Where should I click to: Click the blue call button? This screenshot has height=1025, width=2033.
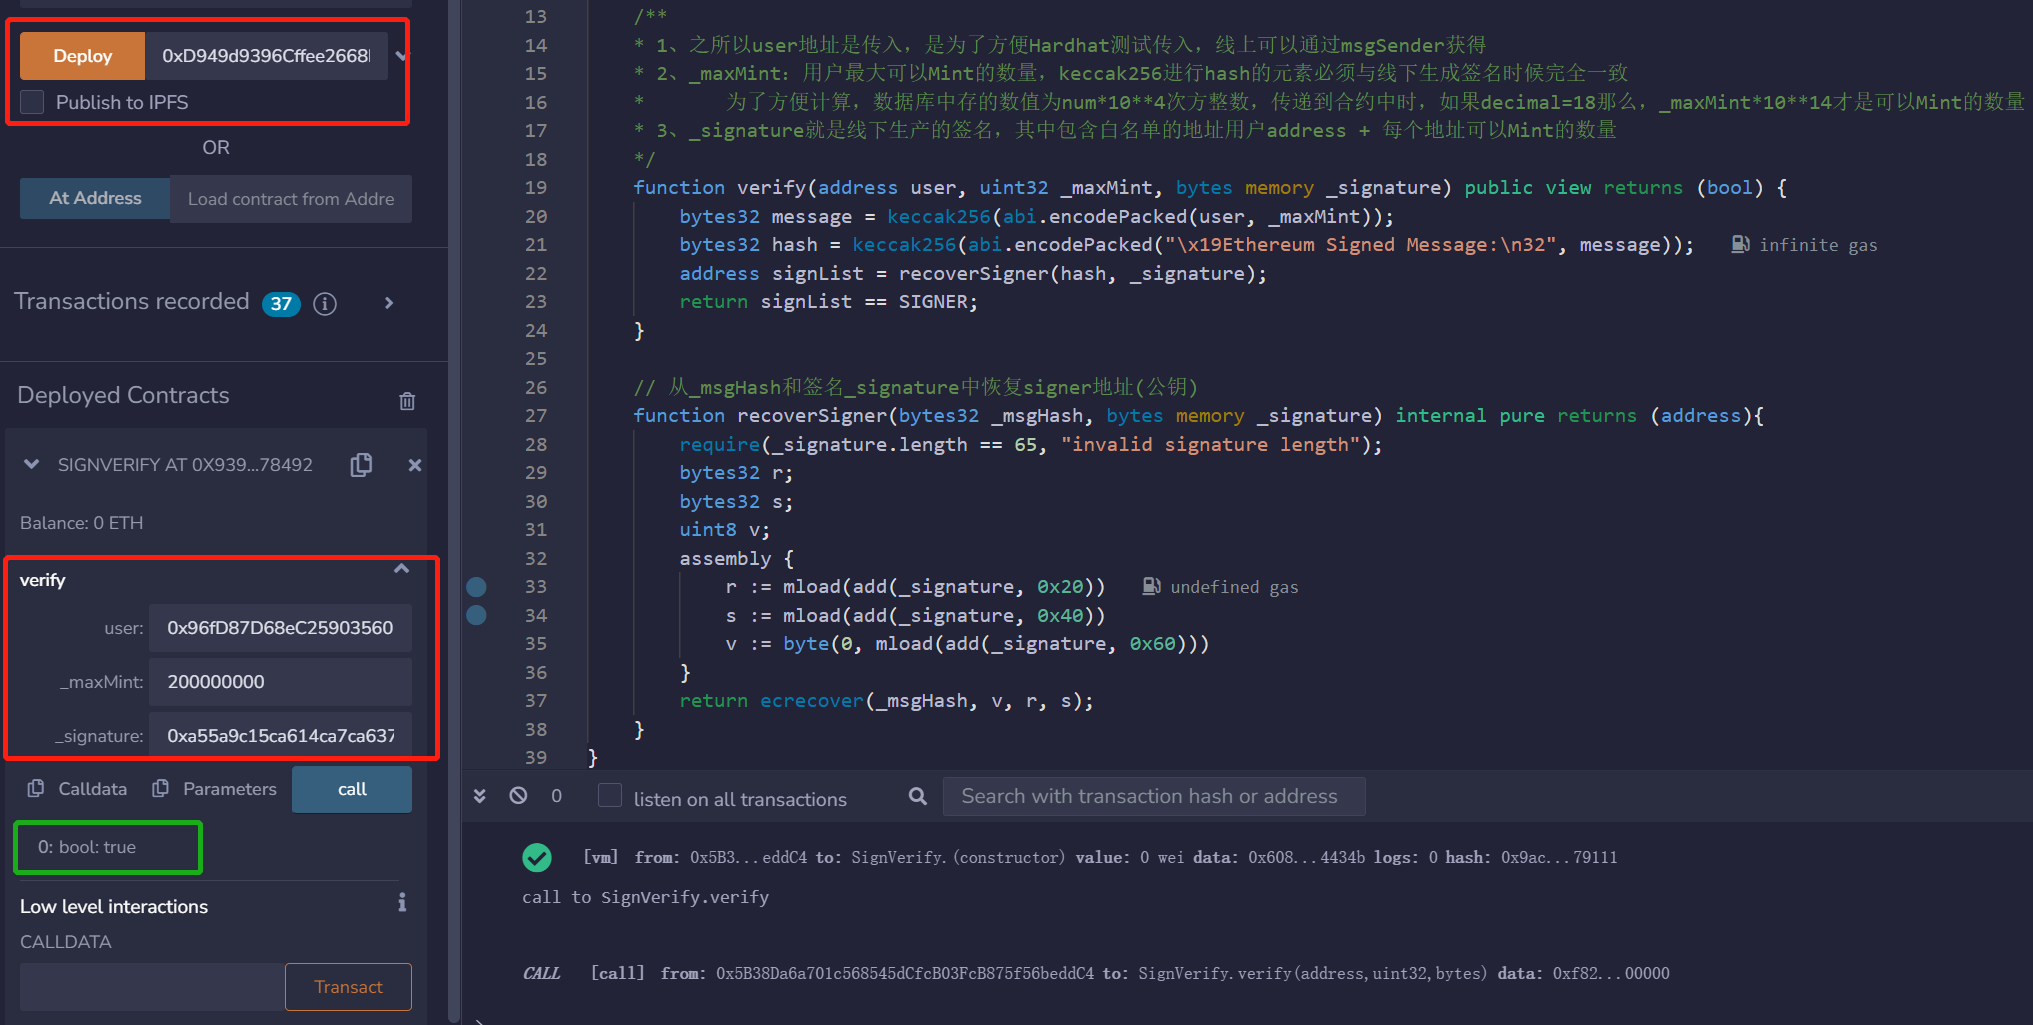pyautogui.click(x=352, y=789)
